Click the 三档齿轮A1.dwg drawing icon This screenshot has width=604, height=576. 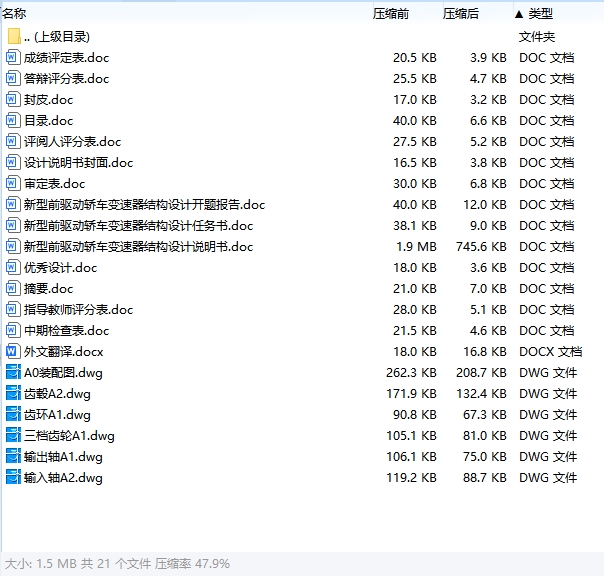13,435
